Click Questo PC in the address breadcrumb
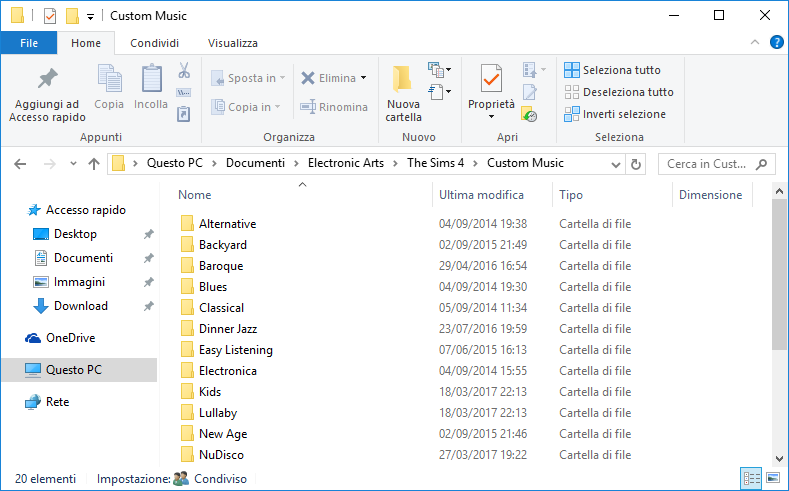Image resolution: width=789 pixels, height=491 pixels. pos(175,163)
